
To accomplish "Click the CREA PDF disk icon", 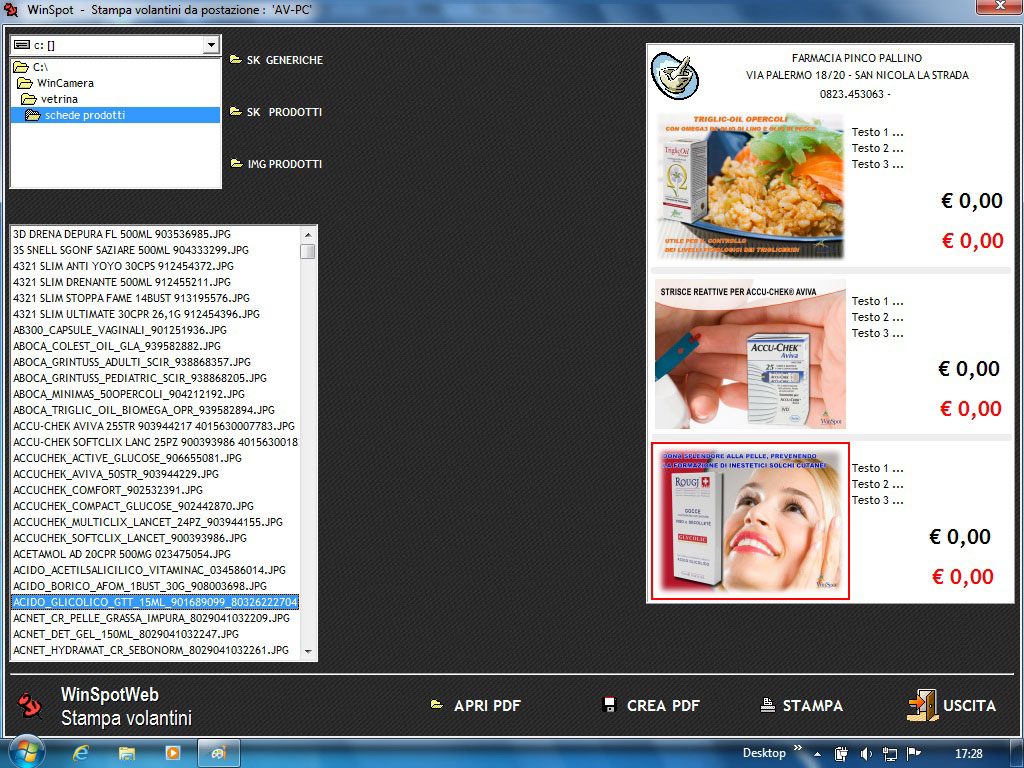I will pyautogui.click(x=609, y=705).
